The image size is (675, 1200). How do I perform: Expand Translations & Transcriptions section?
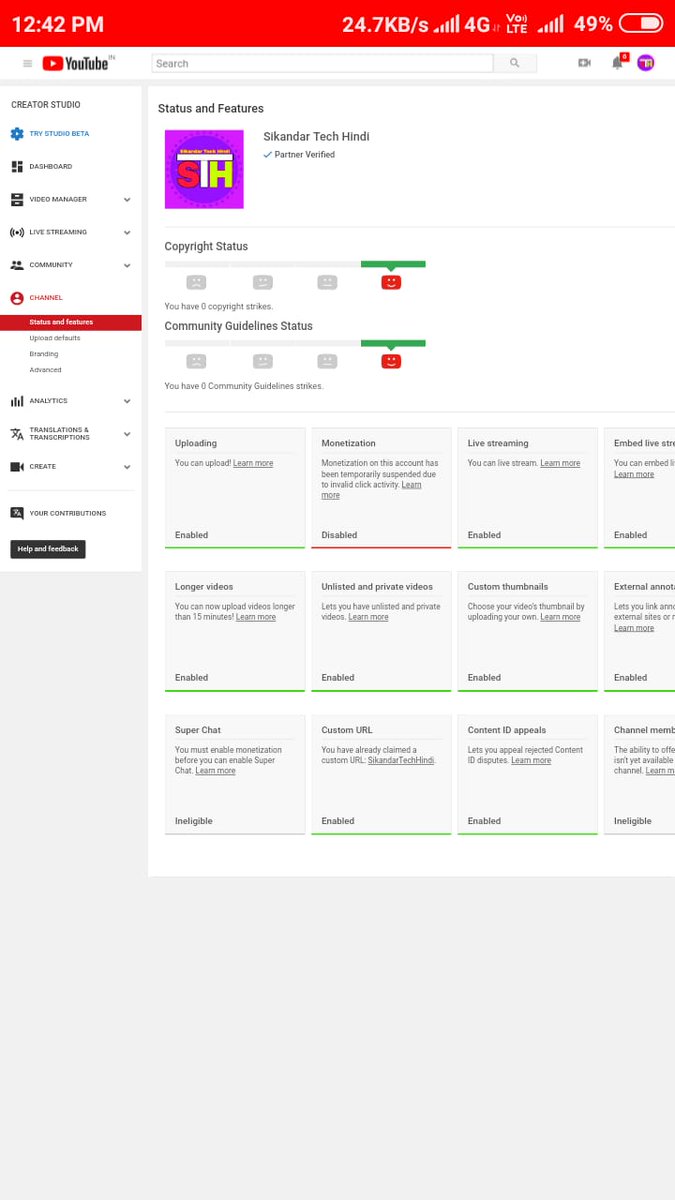(x=127, y=434)
